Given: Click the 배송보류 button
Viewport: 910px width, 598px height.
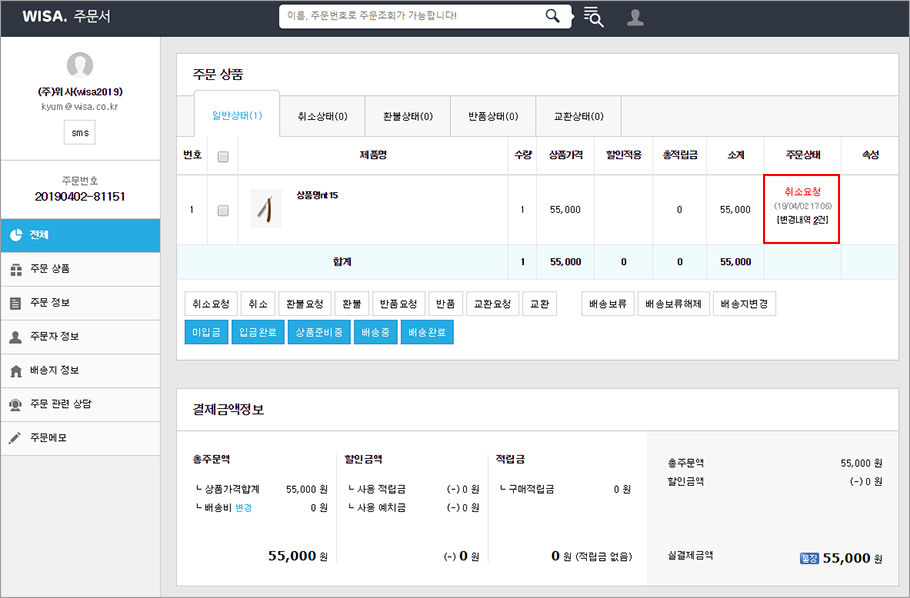Looking at the screenshot, I should (608, 304).
